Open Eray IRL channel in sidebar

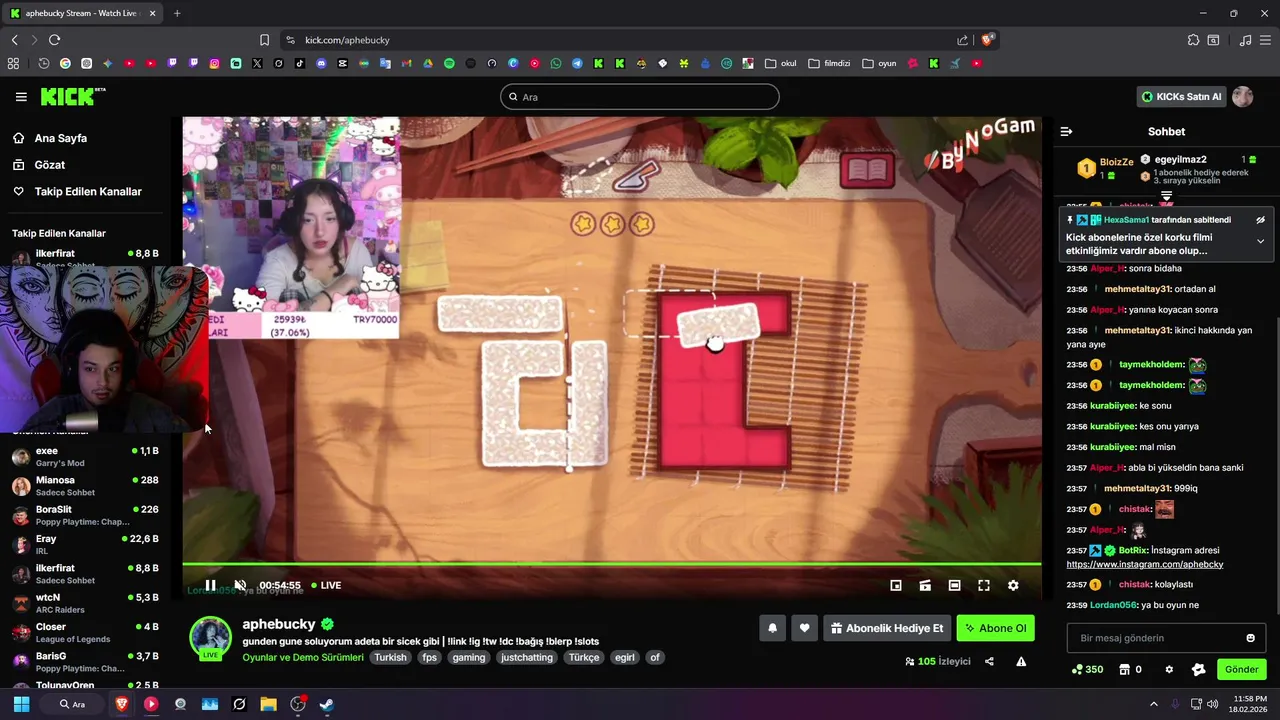[85, 544]
